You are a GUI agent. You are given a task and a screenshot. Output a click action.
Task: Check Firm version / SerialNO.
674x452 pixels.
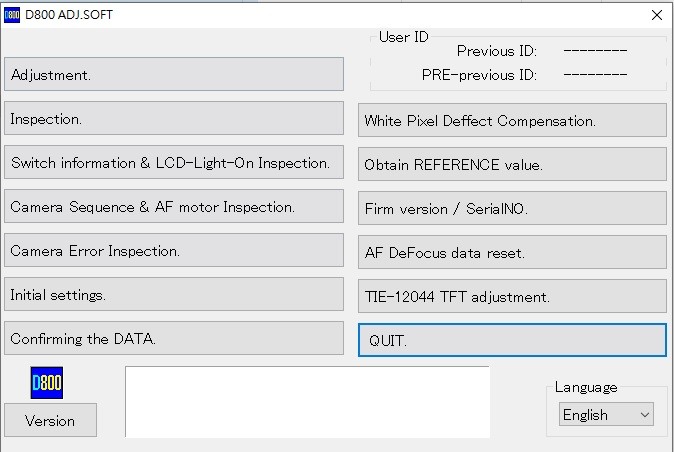pyautogui.click(x=512, y=208)
